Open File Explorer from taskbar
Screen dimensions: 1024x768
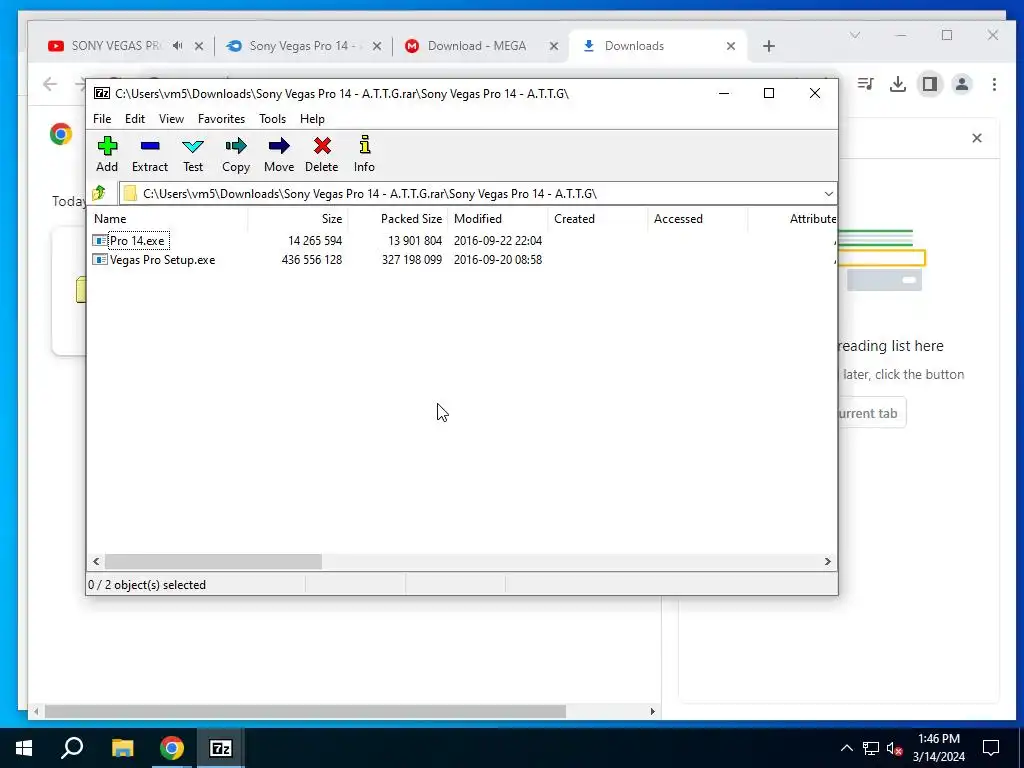tap(122, 748)
